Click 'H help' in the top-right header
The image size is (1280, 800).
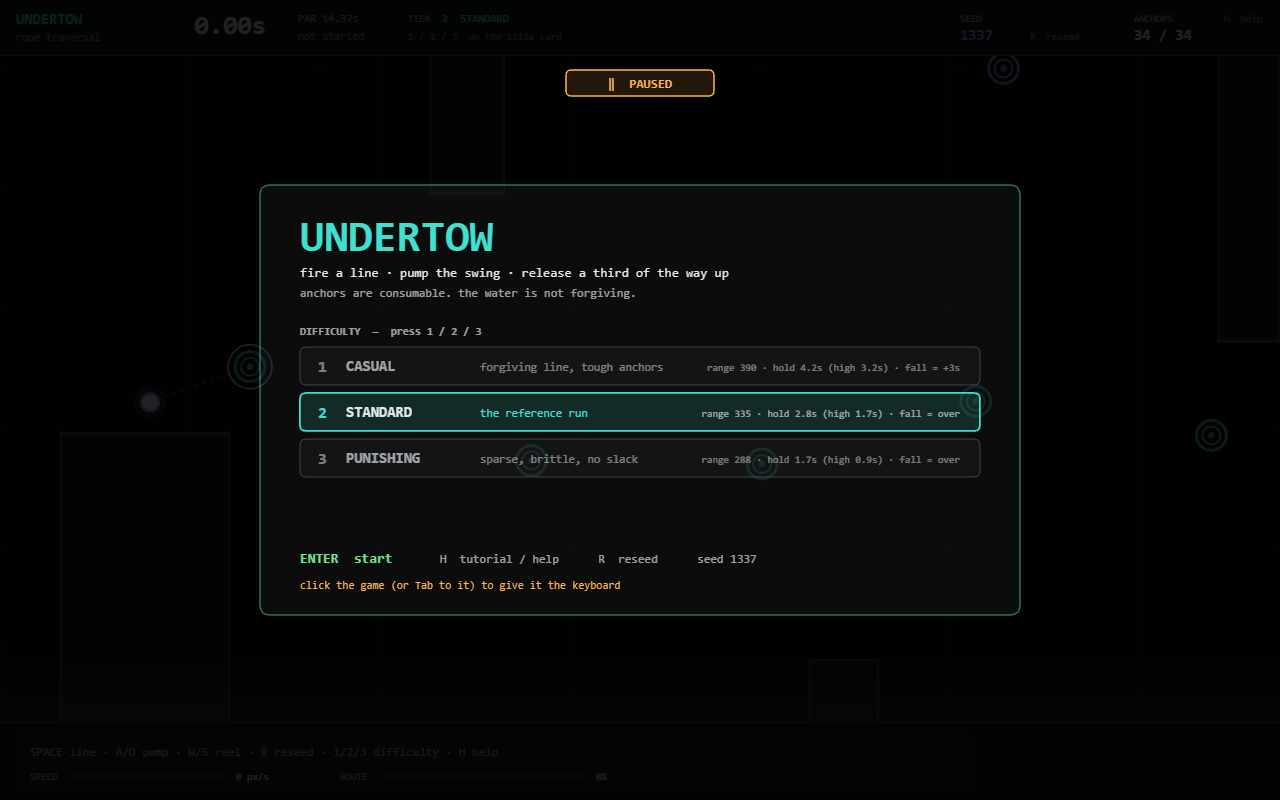(x=1243, y=19)
